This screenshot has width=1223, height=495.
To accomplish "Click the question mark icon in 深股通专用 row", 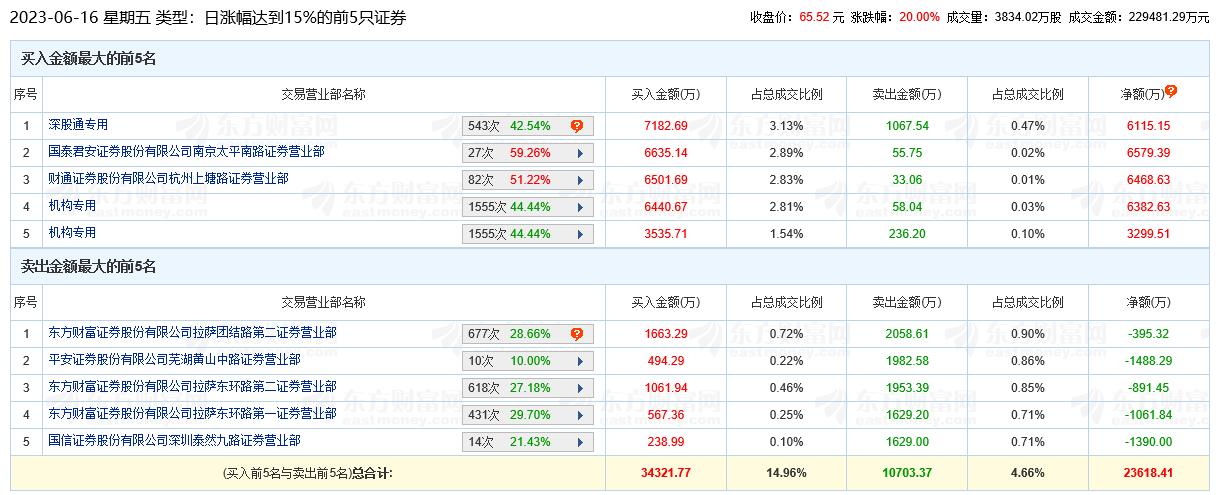I will [577, 126].
